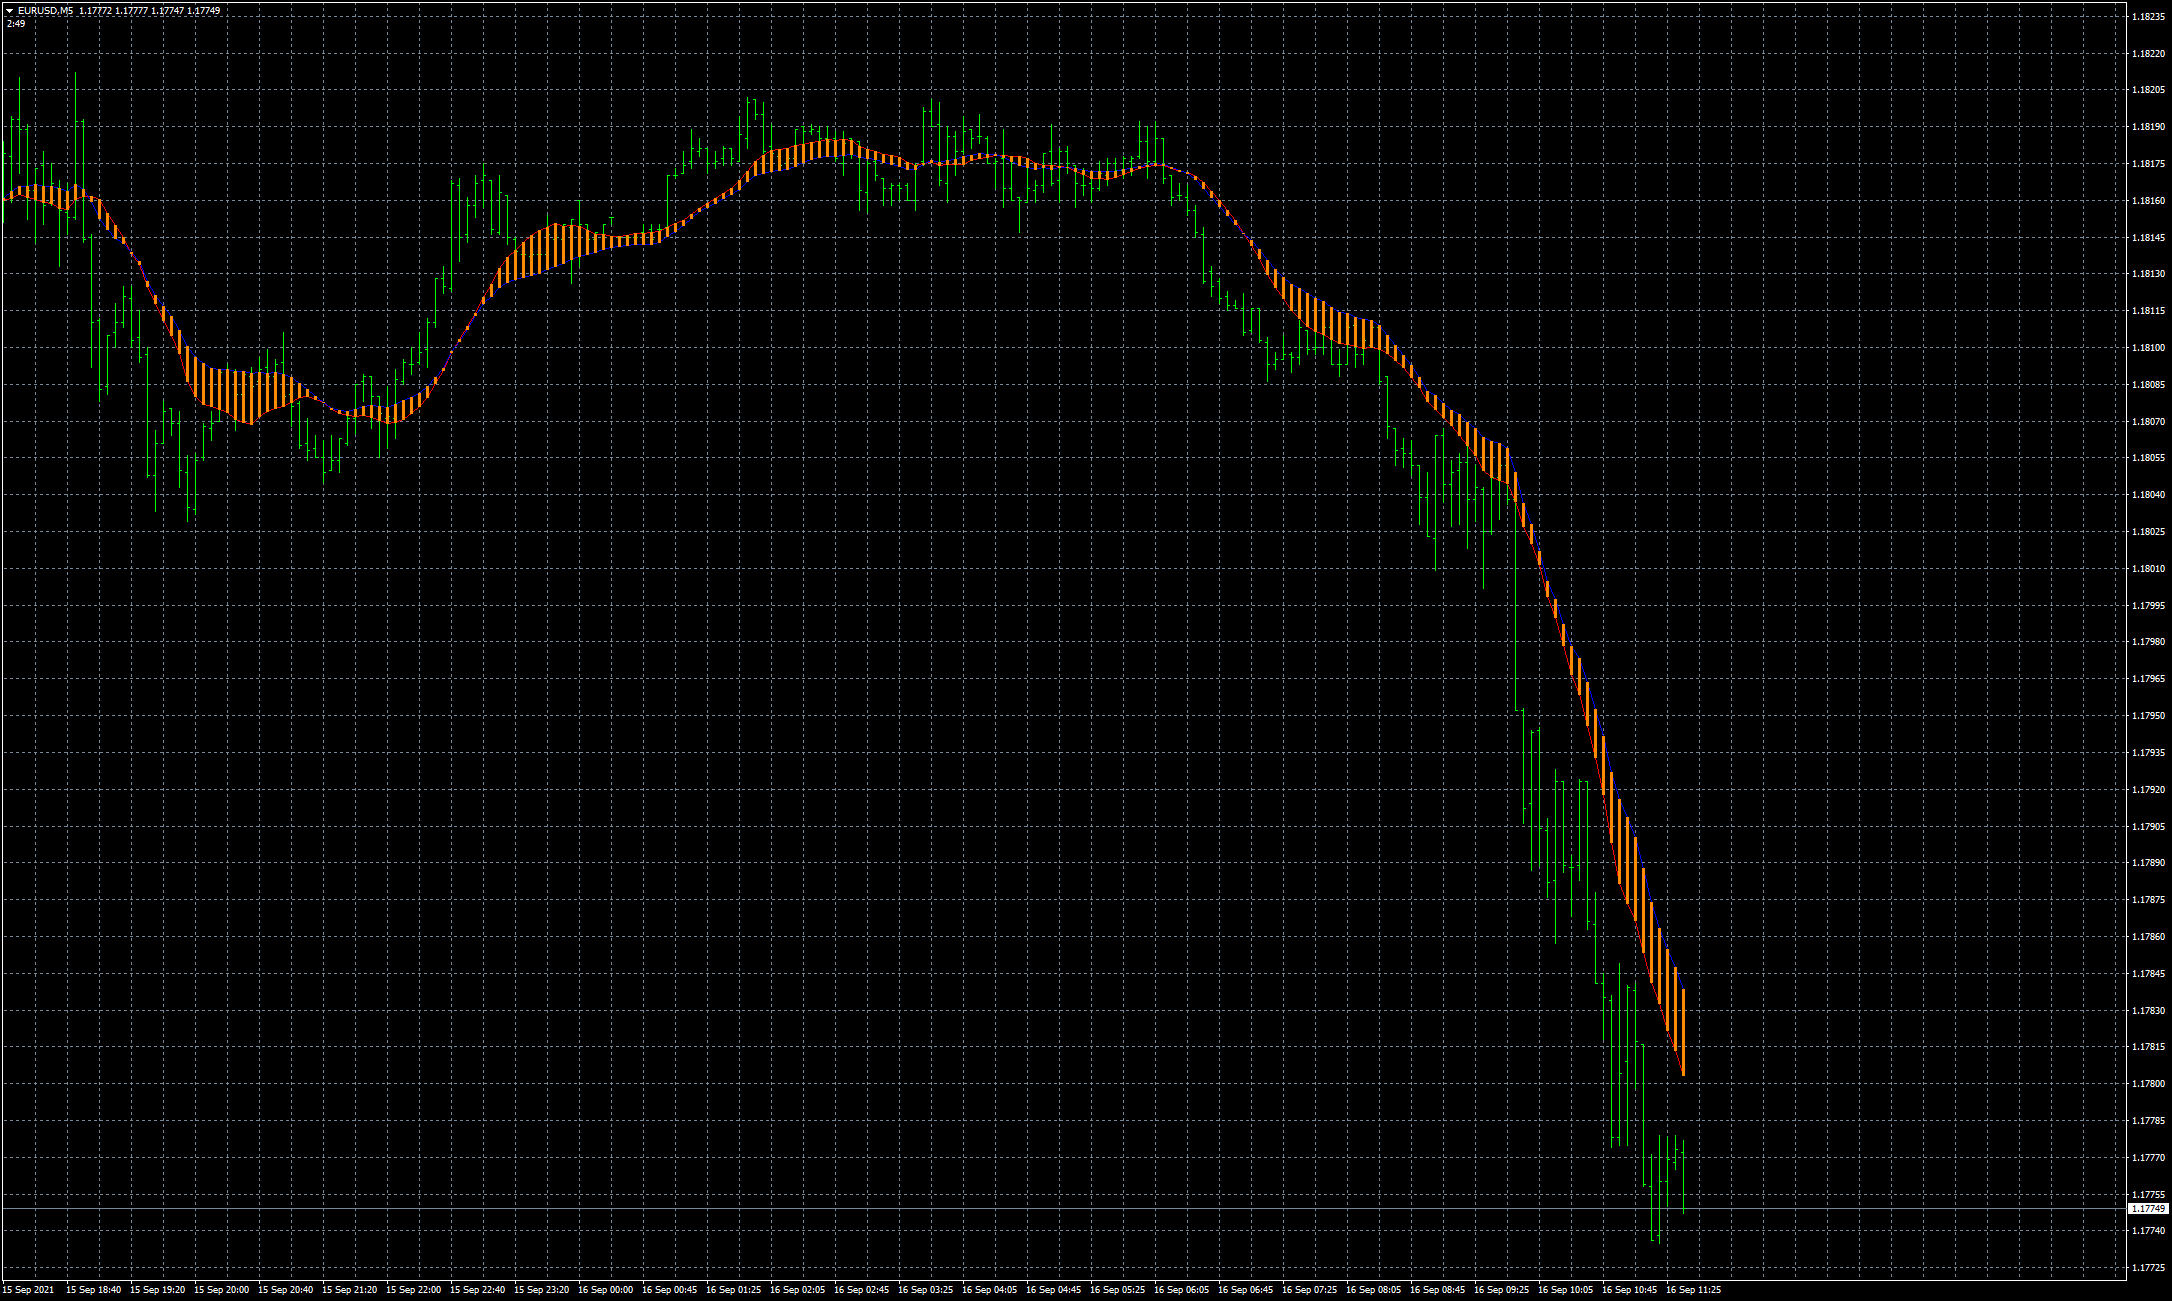
Task: Click the 1.17980 price axis label
Action: click(x=2147, y=642)
